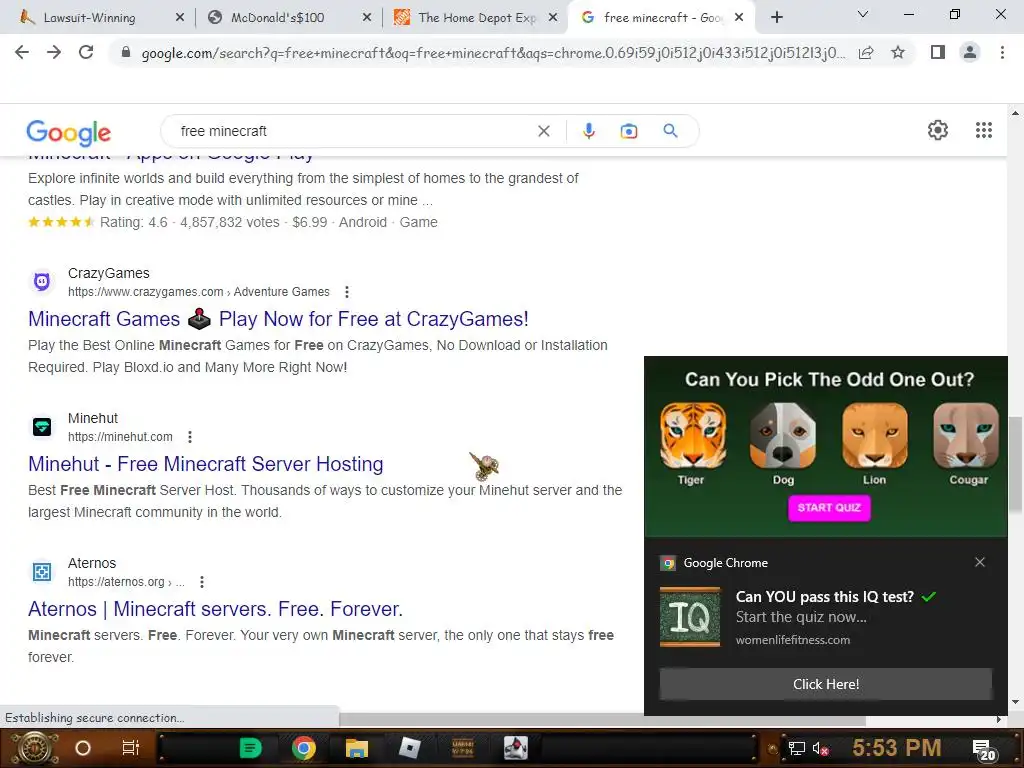1024x768 pixels.
Task: Open Minecraft Games CrazyGames result
Action: pos(278,319)
